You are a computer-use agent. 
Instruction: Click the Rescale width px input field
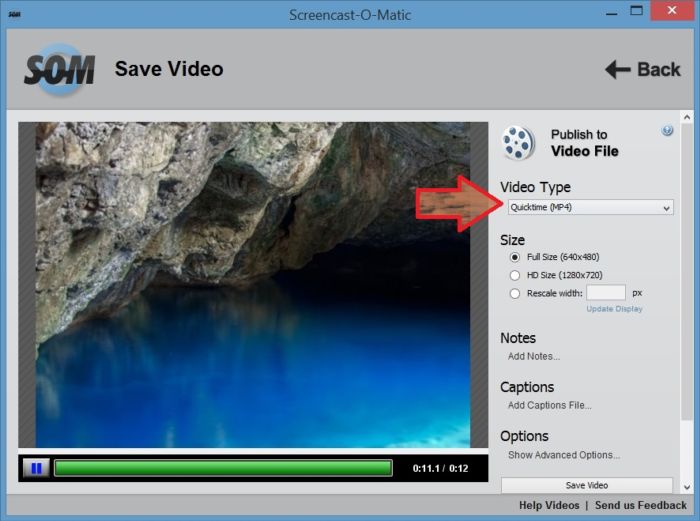coord(606,293)
